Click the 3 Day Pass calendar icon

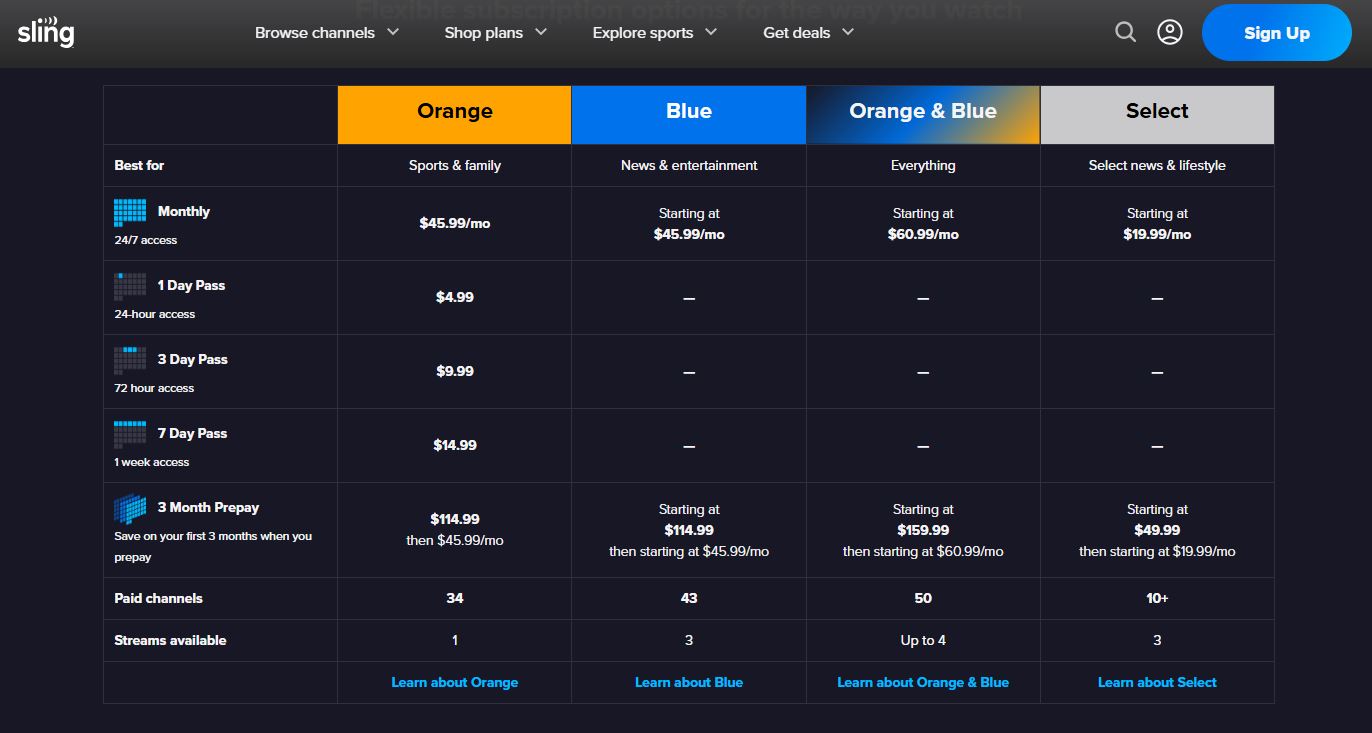130,360
